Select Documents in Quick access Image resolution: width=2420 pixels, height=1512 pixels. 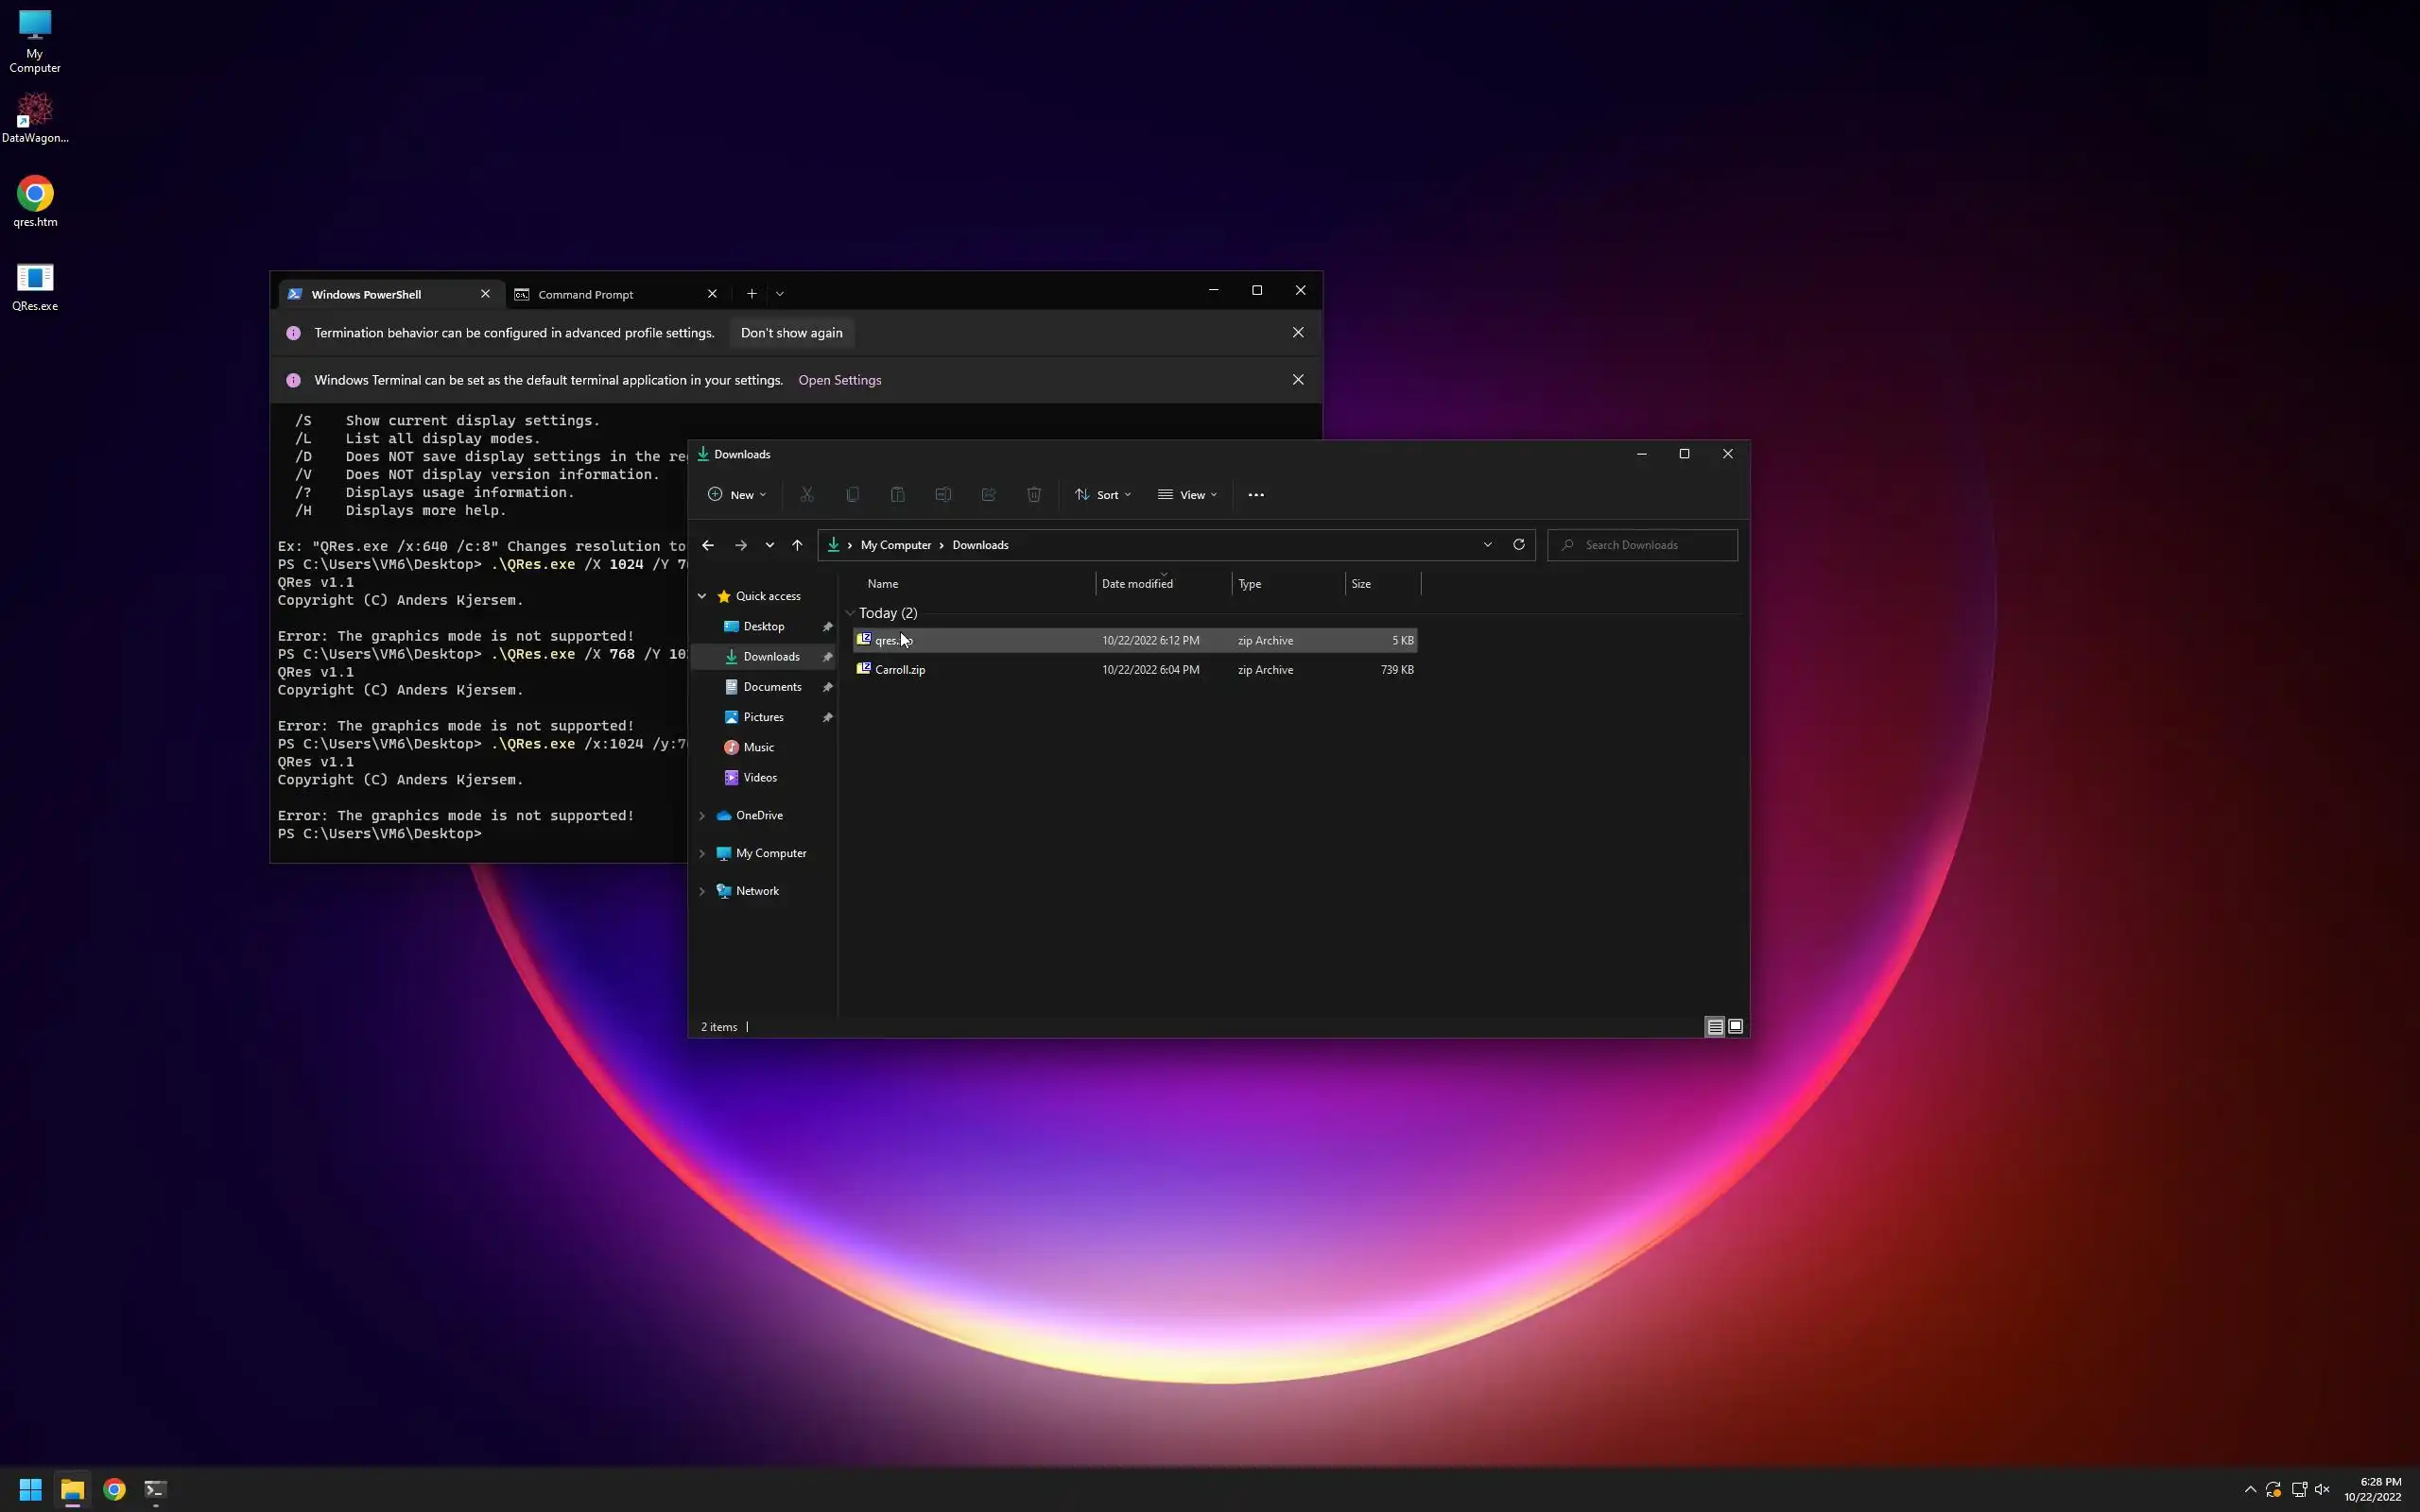pyautogui.click(x=772, y=687)
